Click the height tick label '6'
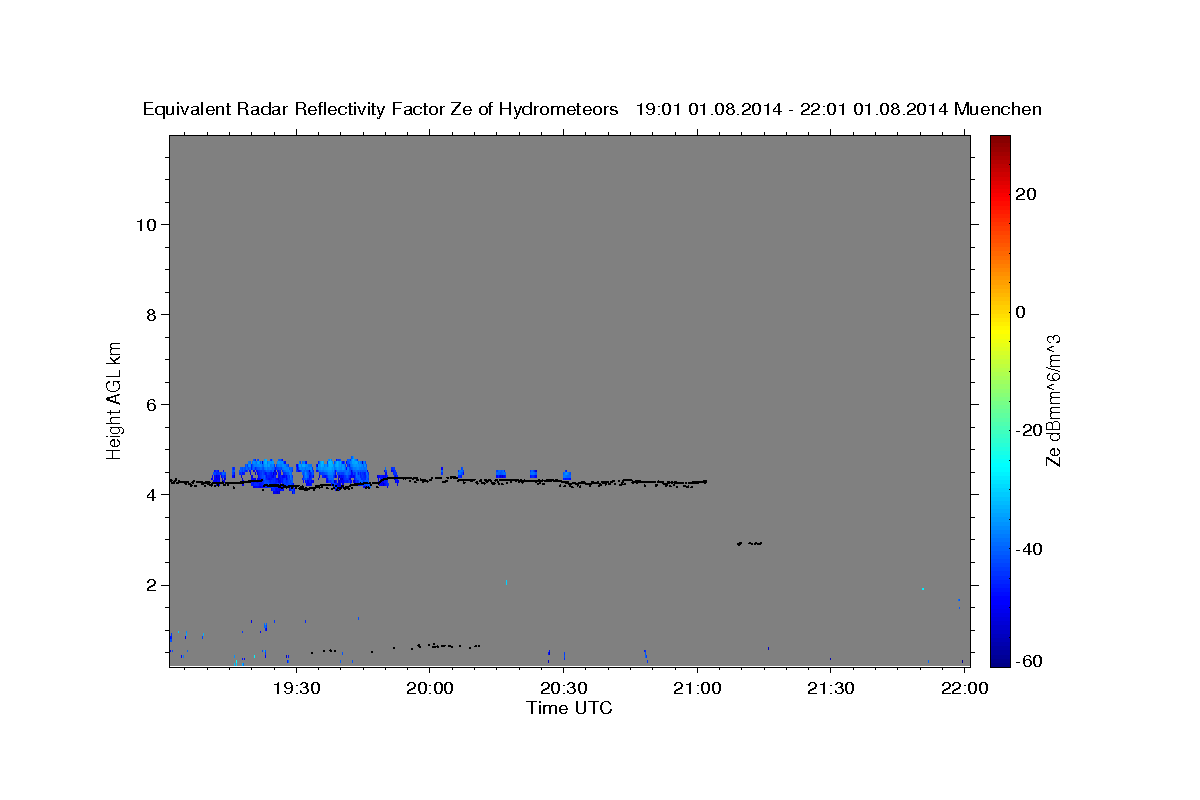Image resolution: width=1200 pixels, height=800 pixels. point(151,404)
